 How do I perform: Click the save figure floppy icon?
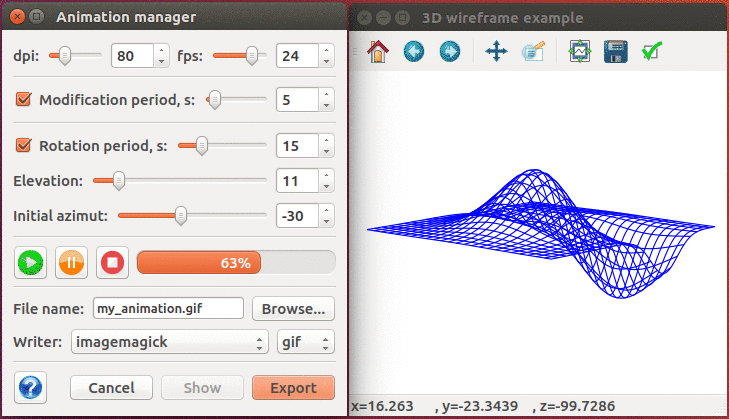pyautogui.click(x=616, y=51)
